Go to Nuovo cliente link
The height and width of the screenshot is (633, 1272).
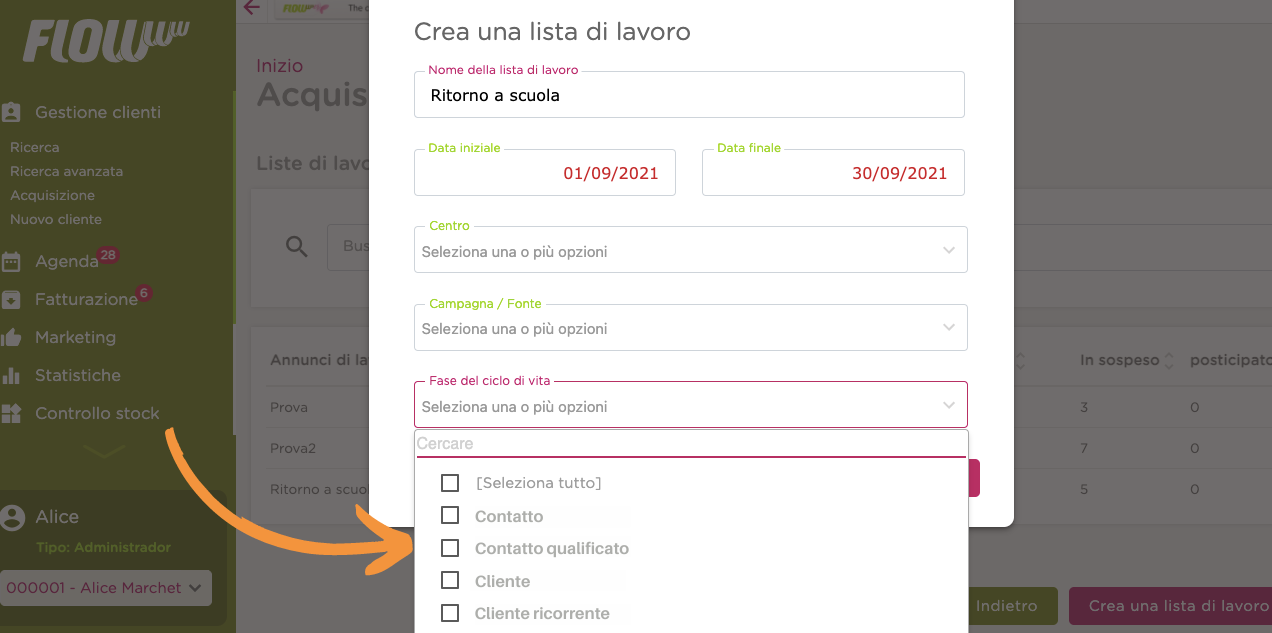[x=56, y=219]
